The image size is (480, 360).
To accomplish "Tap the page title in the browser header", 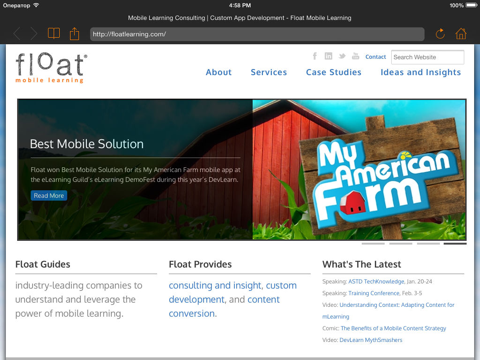I will pos(239,18).
